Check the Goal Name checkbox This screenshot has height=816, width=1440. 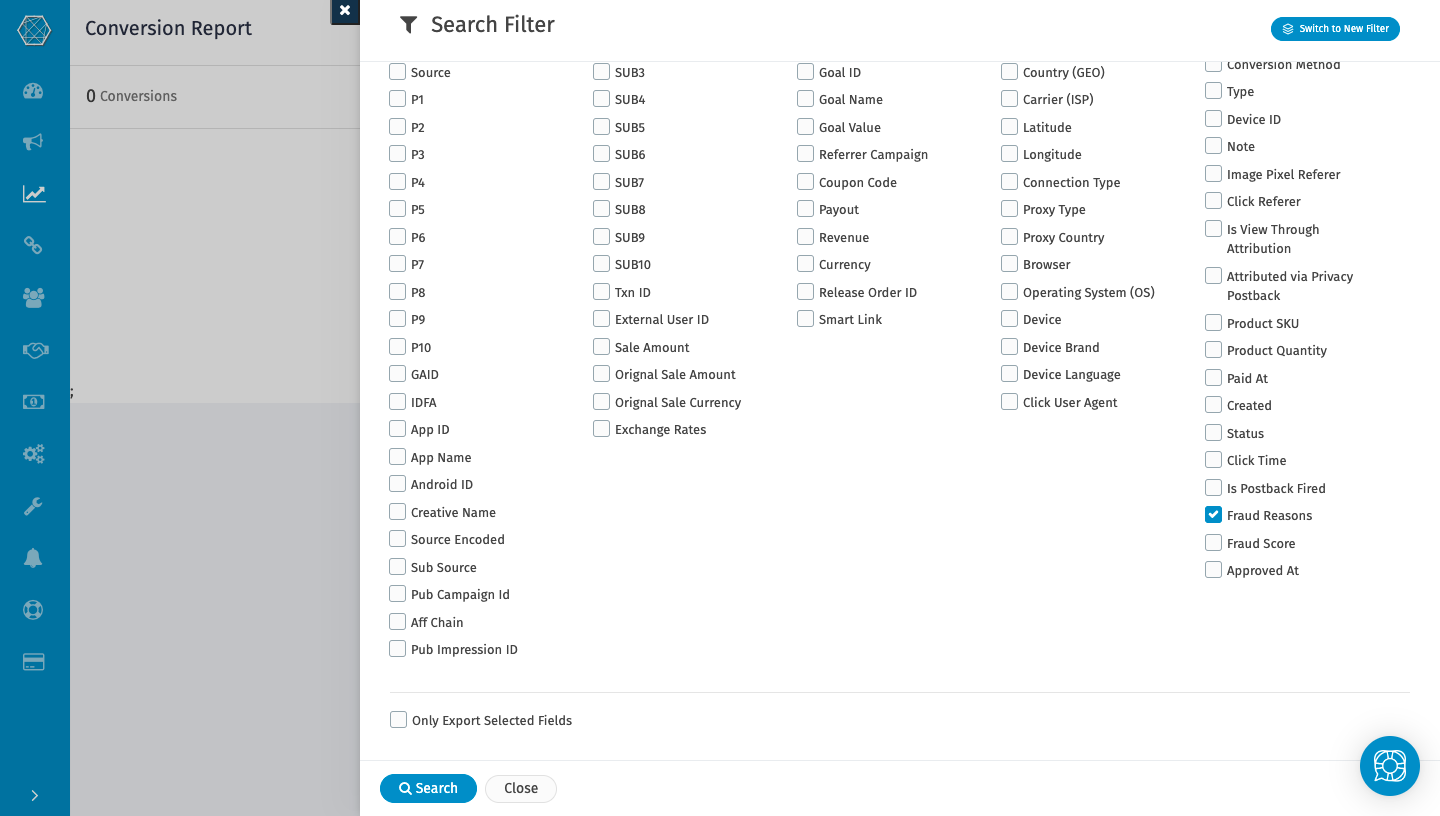point(805,99)
